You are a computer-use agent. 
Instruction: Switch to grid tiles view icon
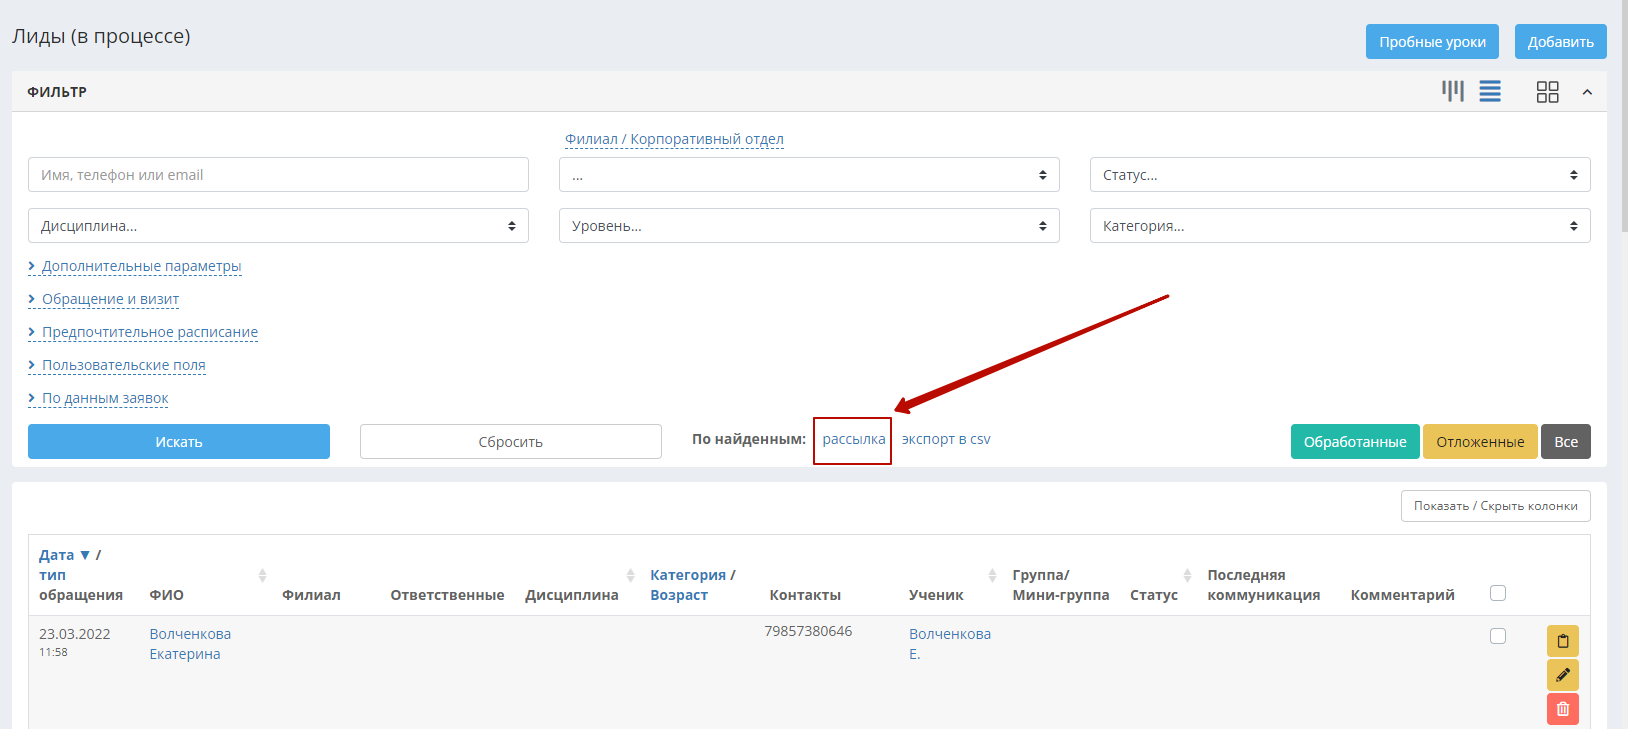[1547, 92]
